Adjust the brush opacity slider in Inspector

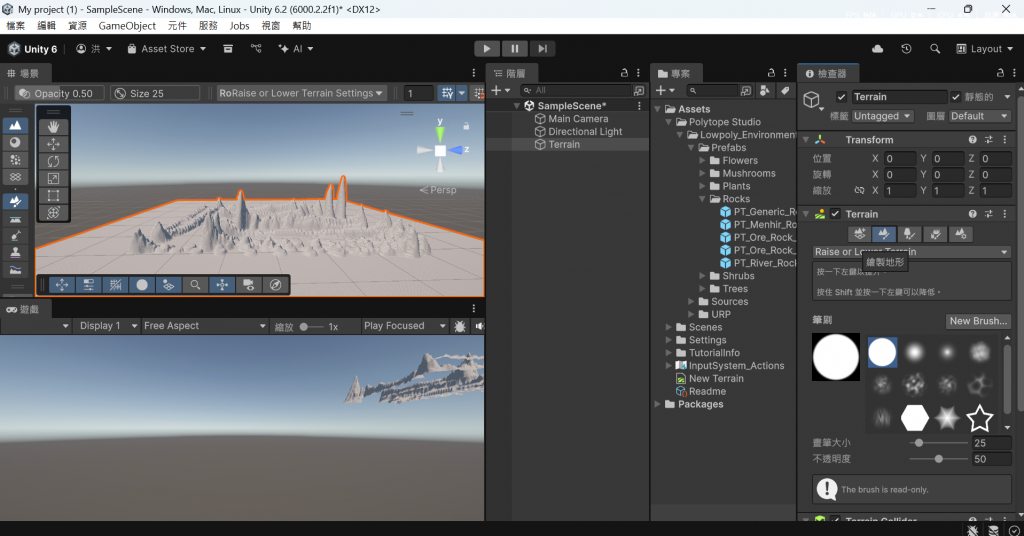point(938,459)
